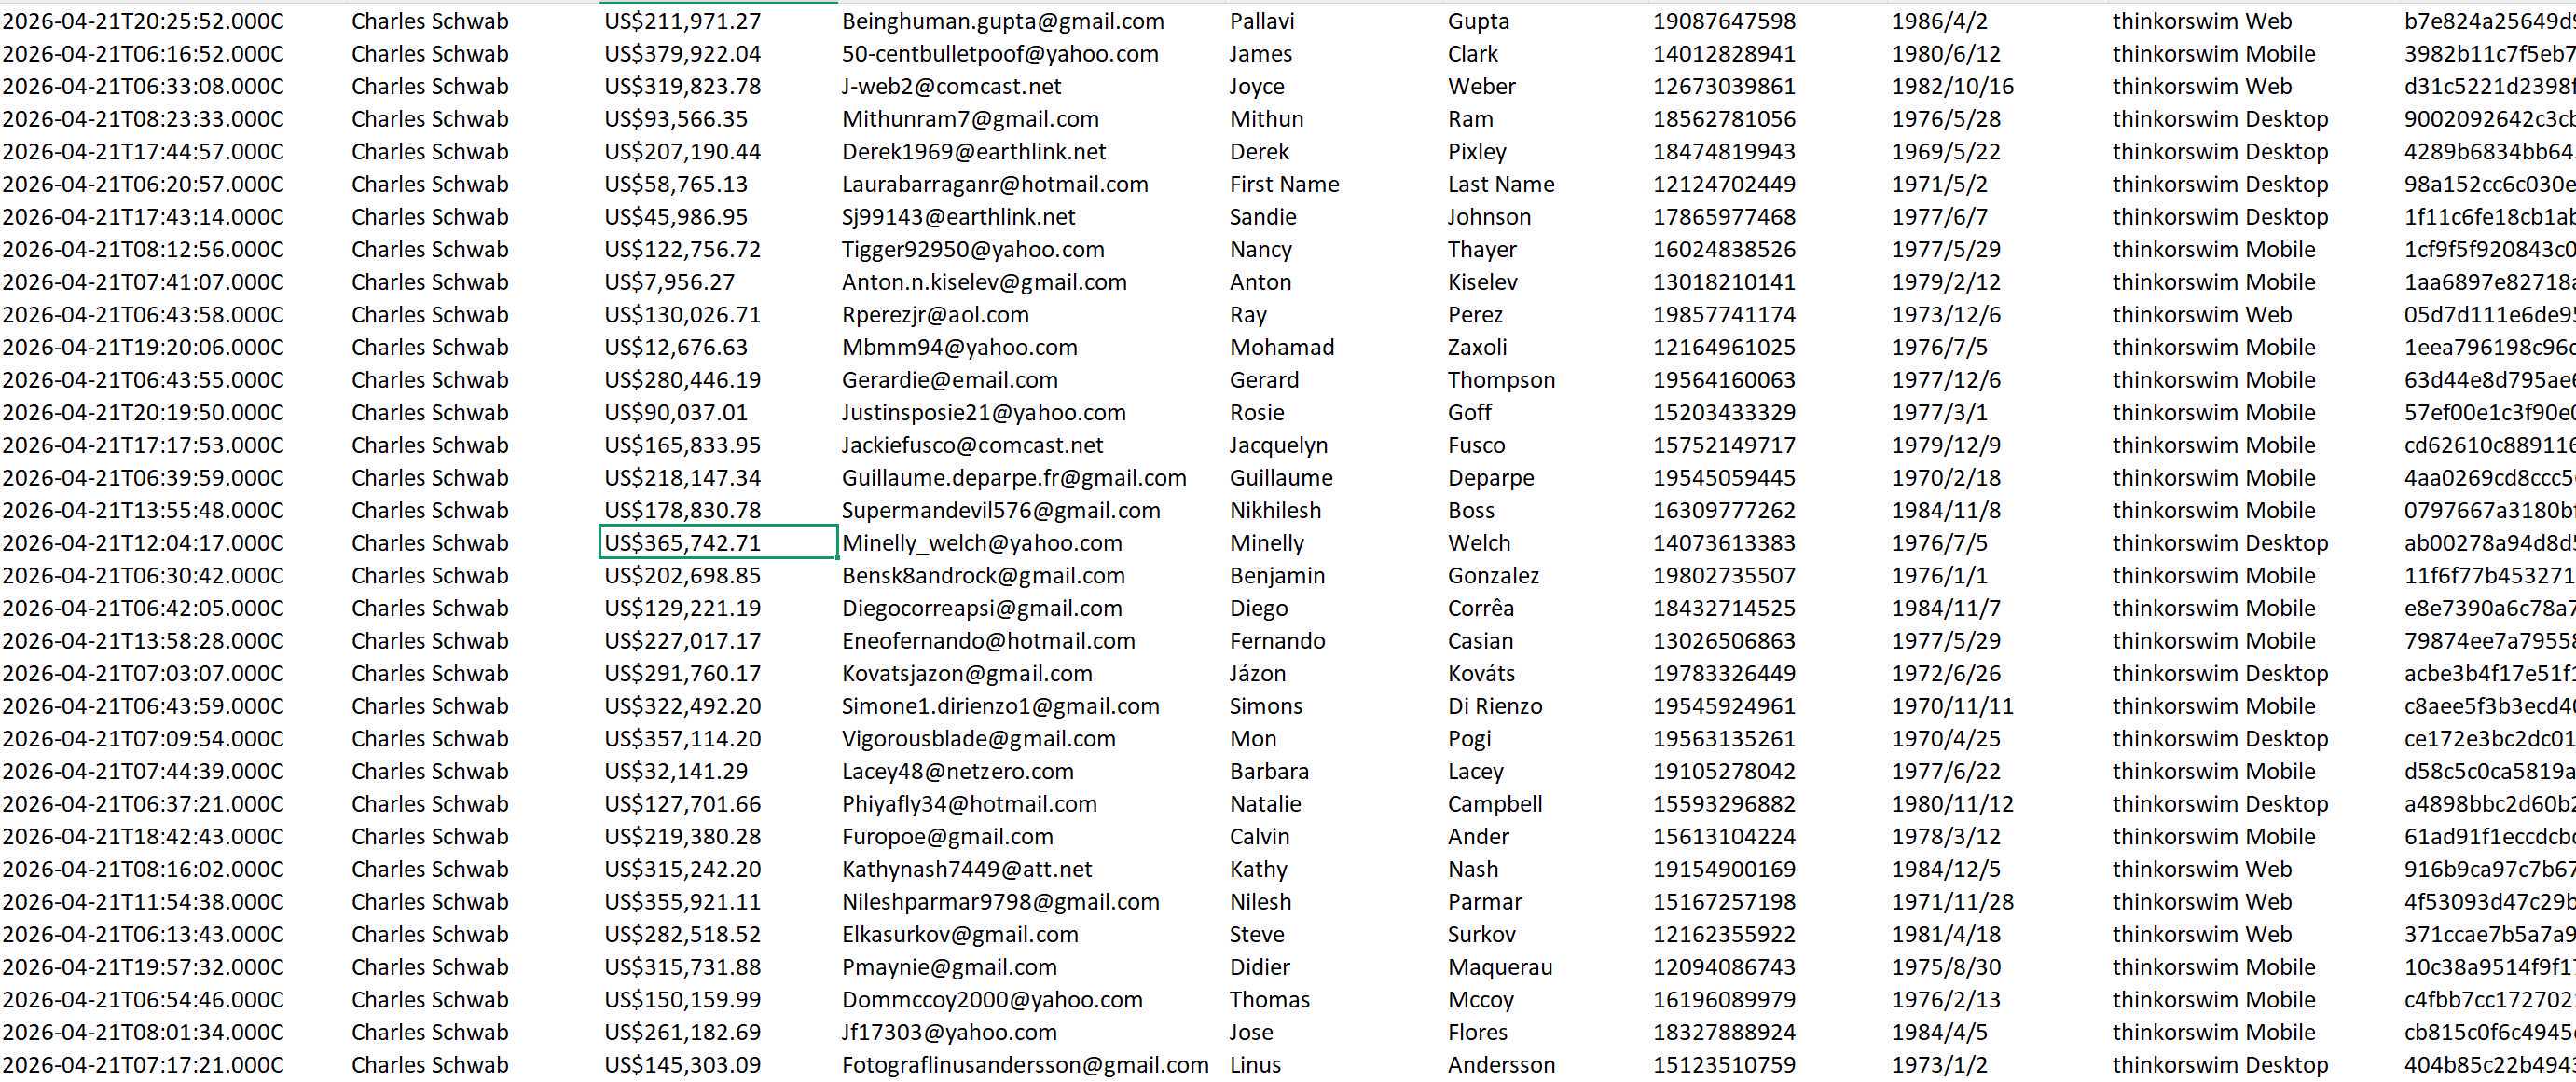Select birthdate 1986/4/2
2576x1082 pixels.
click(1939, 21)
